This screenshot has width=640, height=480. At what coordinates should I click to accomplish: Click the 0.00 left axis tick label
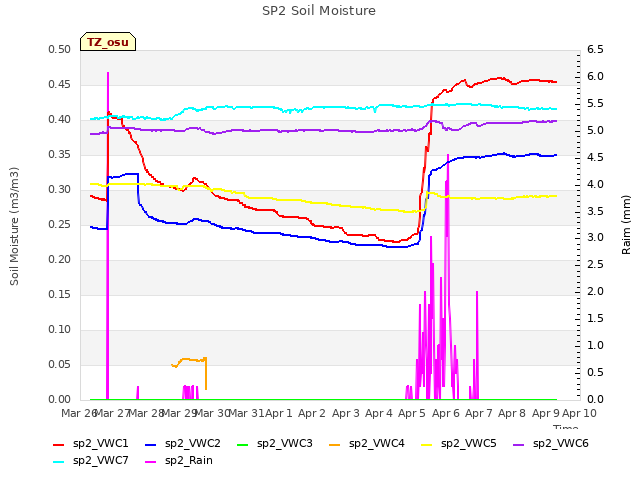[x=60, y=399]
